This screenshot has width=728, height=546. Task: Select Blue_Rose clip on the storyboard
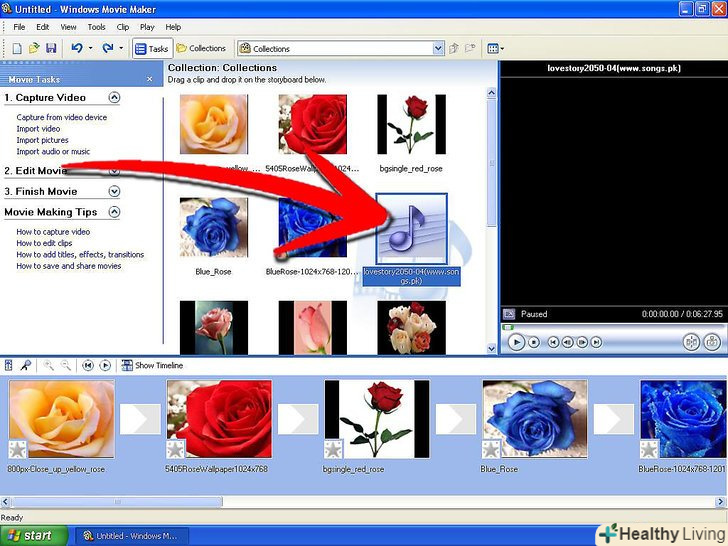(535, 419)
